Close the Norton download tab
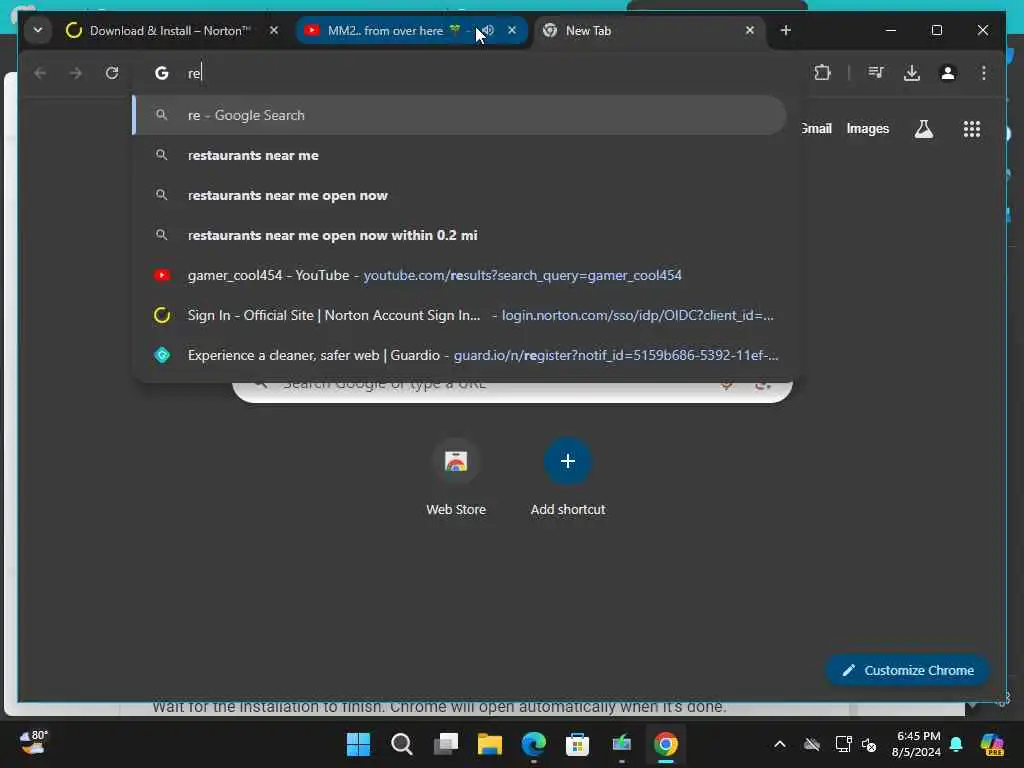This screenshot has height=768, width=1024. 274,30
